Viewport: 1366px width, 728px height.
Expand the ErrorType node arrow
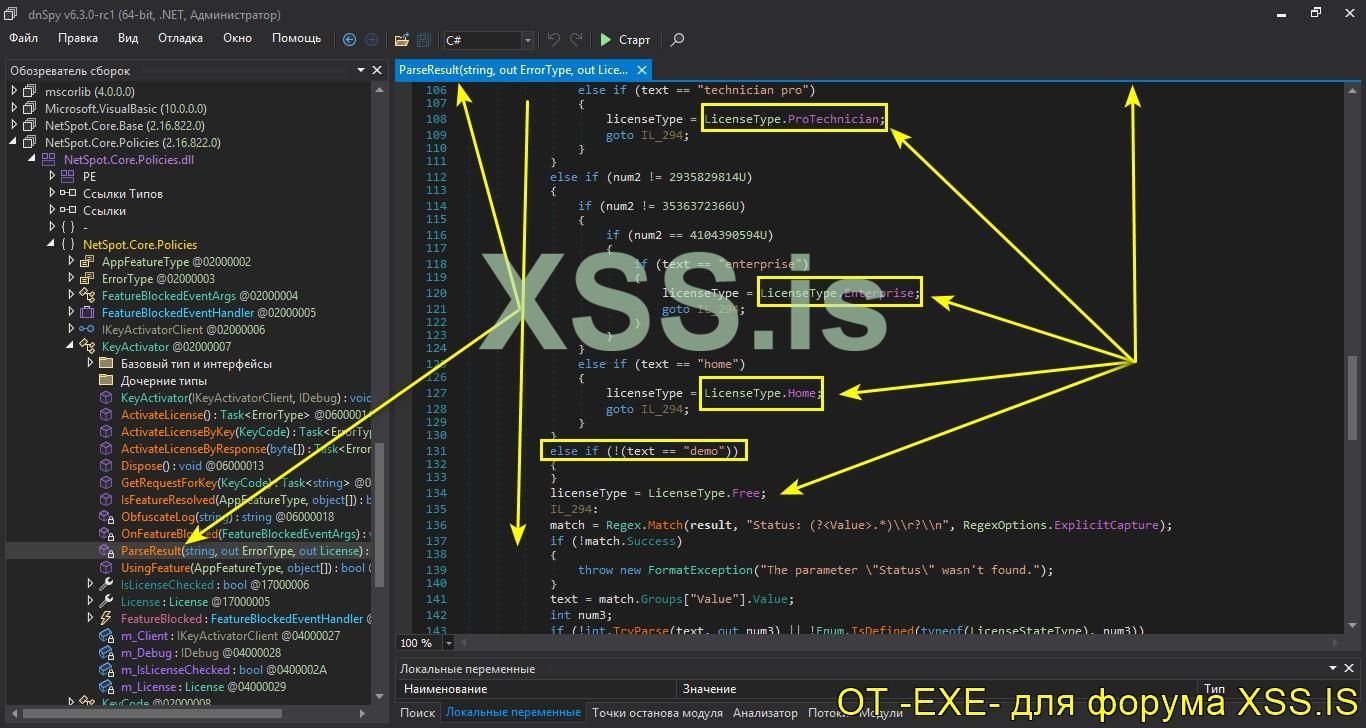tap(71, 279)
